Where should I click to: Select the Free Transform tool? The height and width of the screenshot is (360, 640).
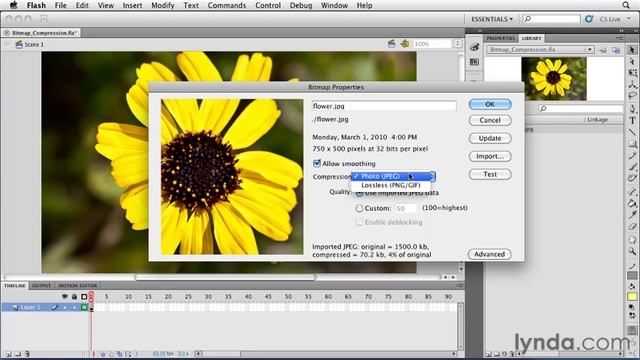pos(632,73)
